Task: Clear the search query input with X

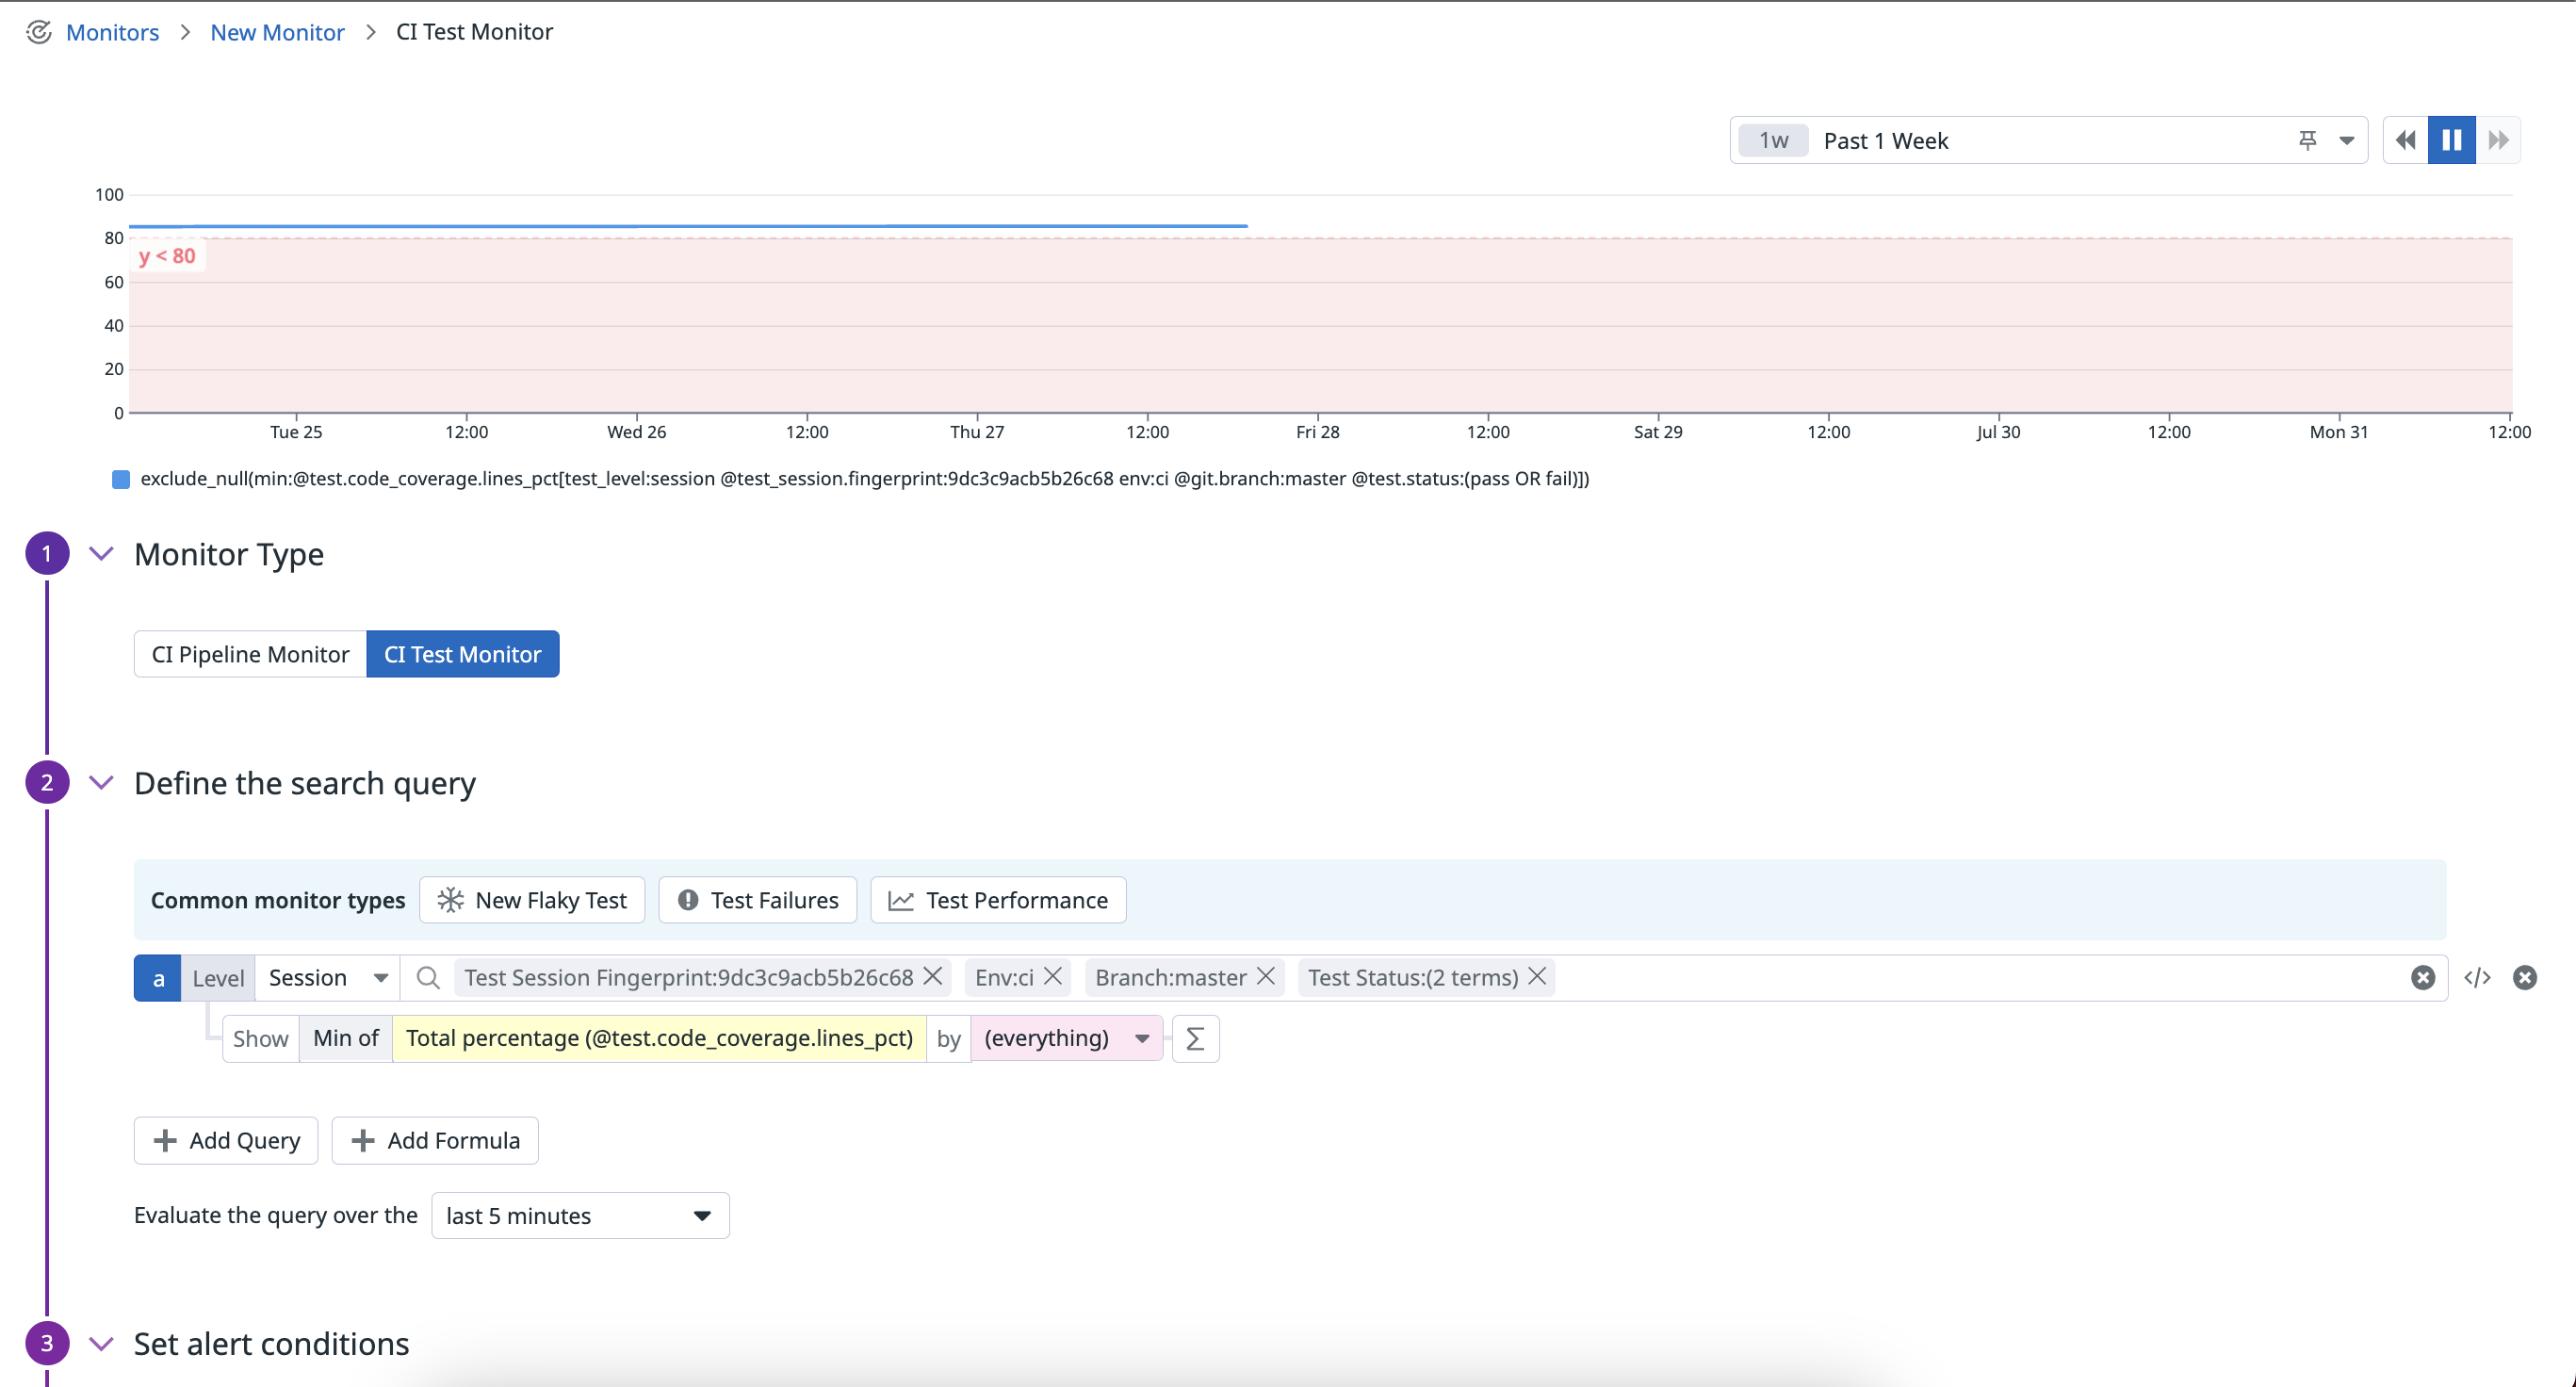Action: click(x=2422, y=978)
